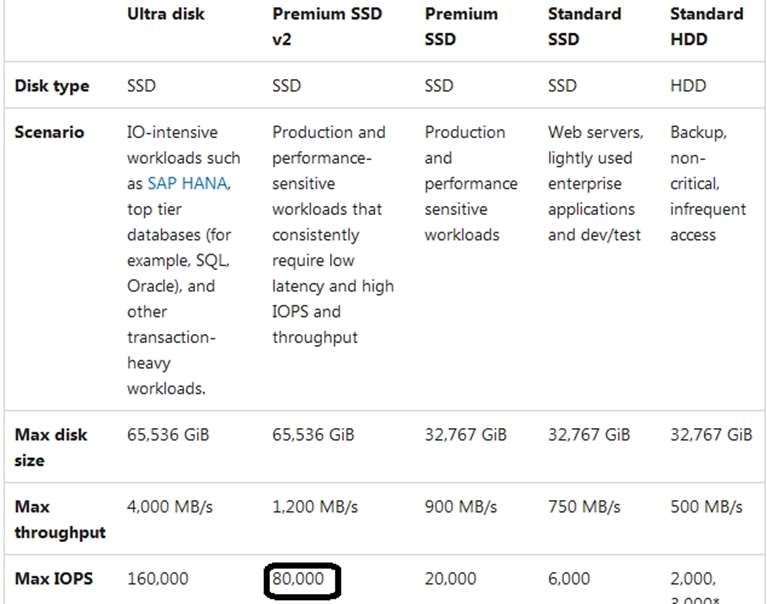Select the 900 MB/s throughput value
The height and width of the screenshot is (604, 767).
tap(462, 507)
